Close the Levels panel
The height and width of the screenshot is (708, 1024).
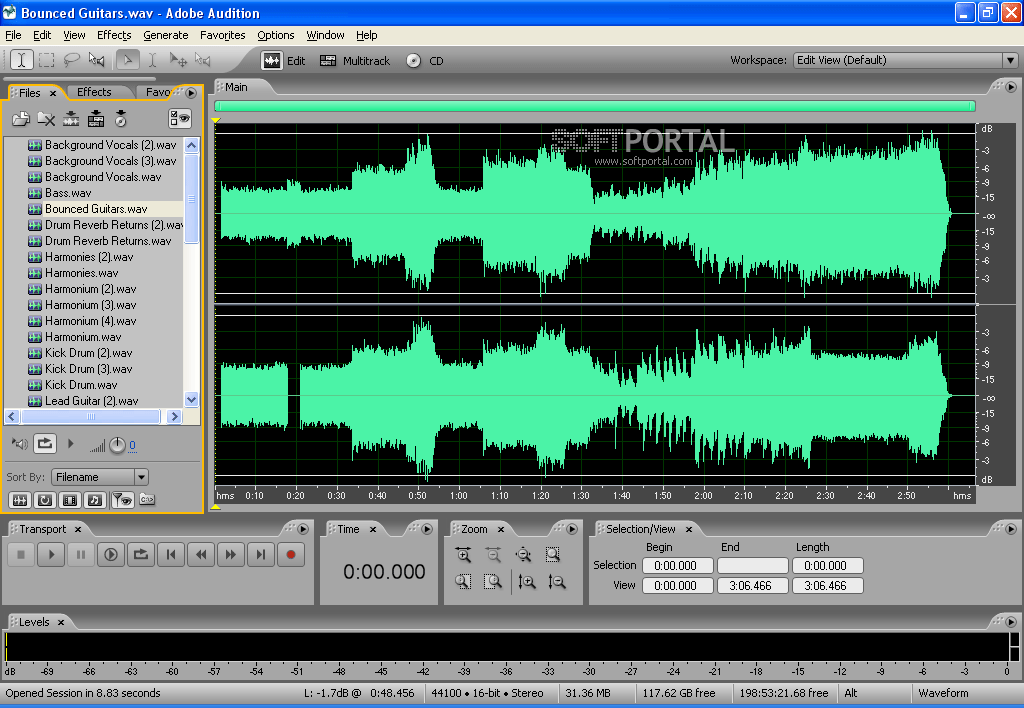tap(61, 622)
